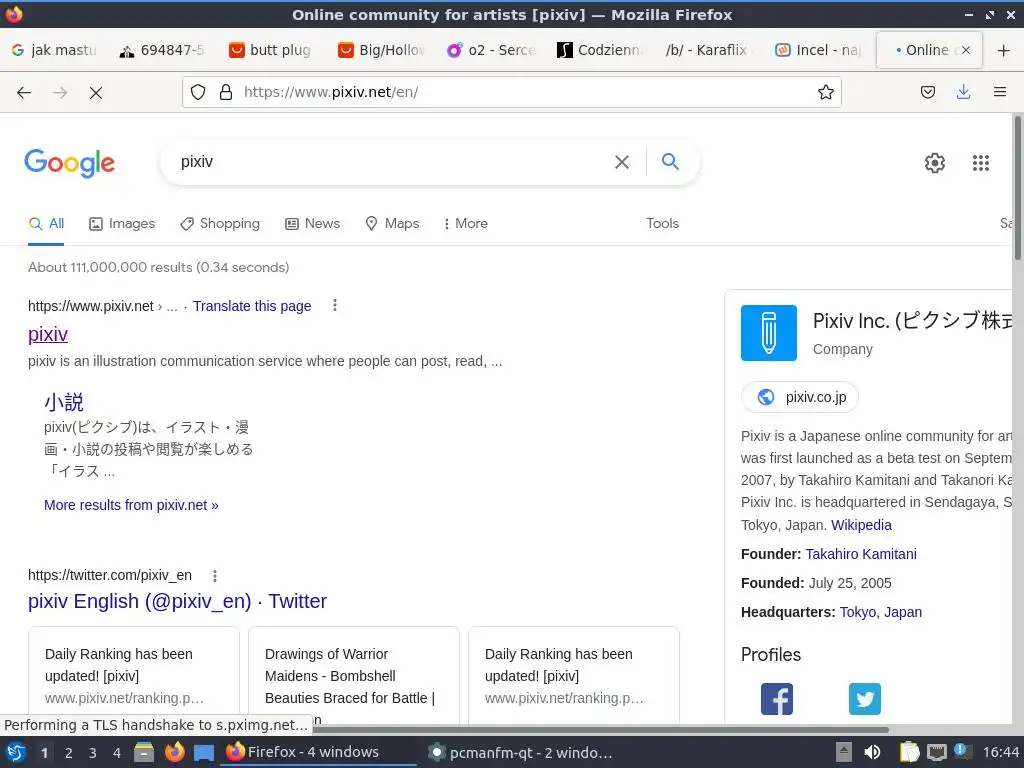Show desktop via the blue taskbar icon
Viewport: 1024px width, 768px height.
point(203,753)
